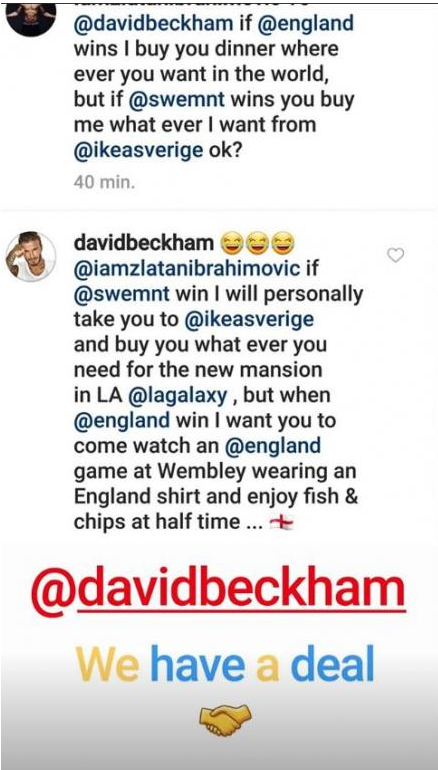Like David Beckham's comment with the heart icon
Image resolution: width=438 pixels, height=770 pixels.
396,255
